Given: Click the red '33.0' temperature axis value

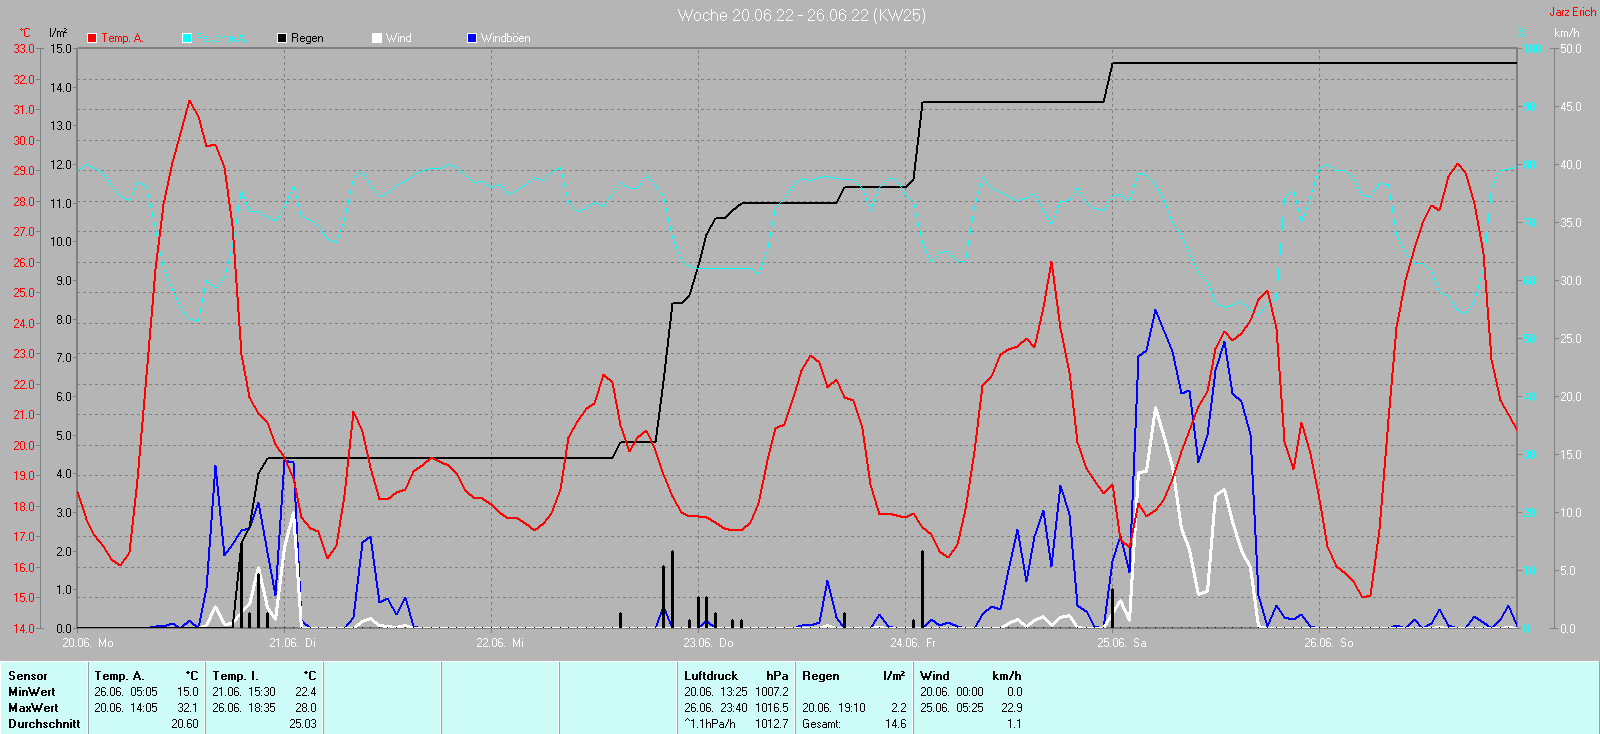Looking at the screenshot, I should coord(24,48).
